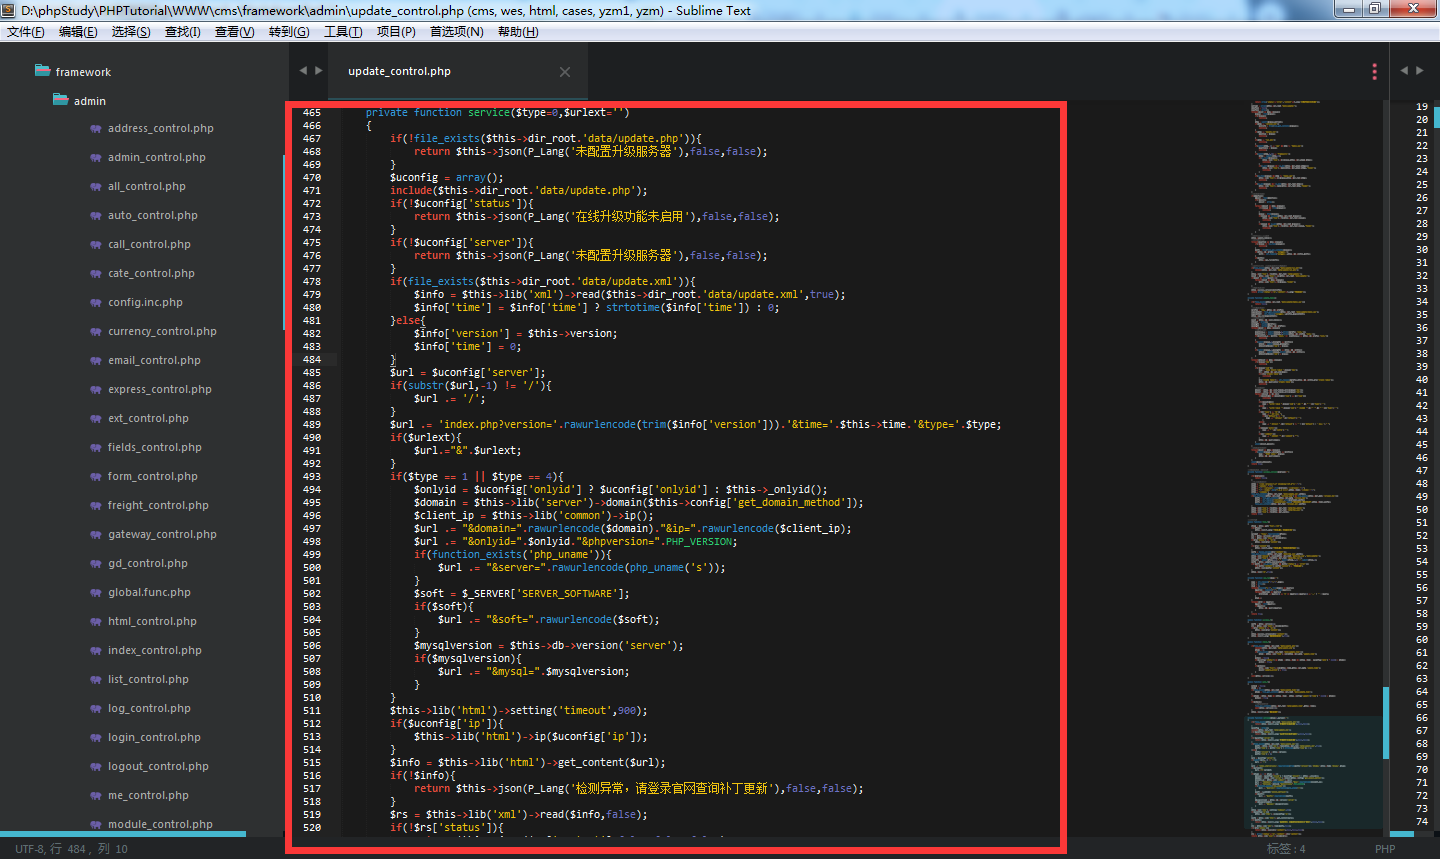Image resolution: width=1440 pixels, height=859 pixels.
Task: Click left arrow of right pane tab bar
Action: click(1404, 70)
